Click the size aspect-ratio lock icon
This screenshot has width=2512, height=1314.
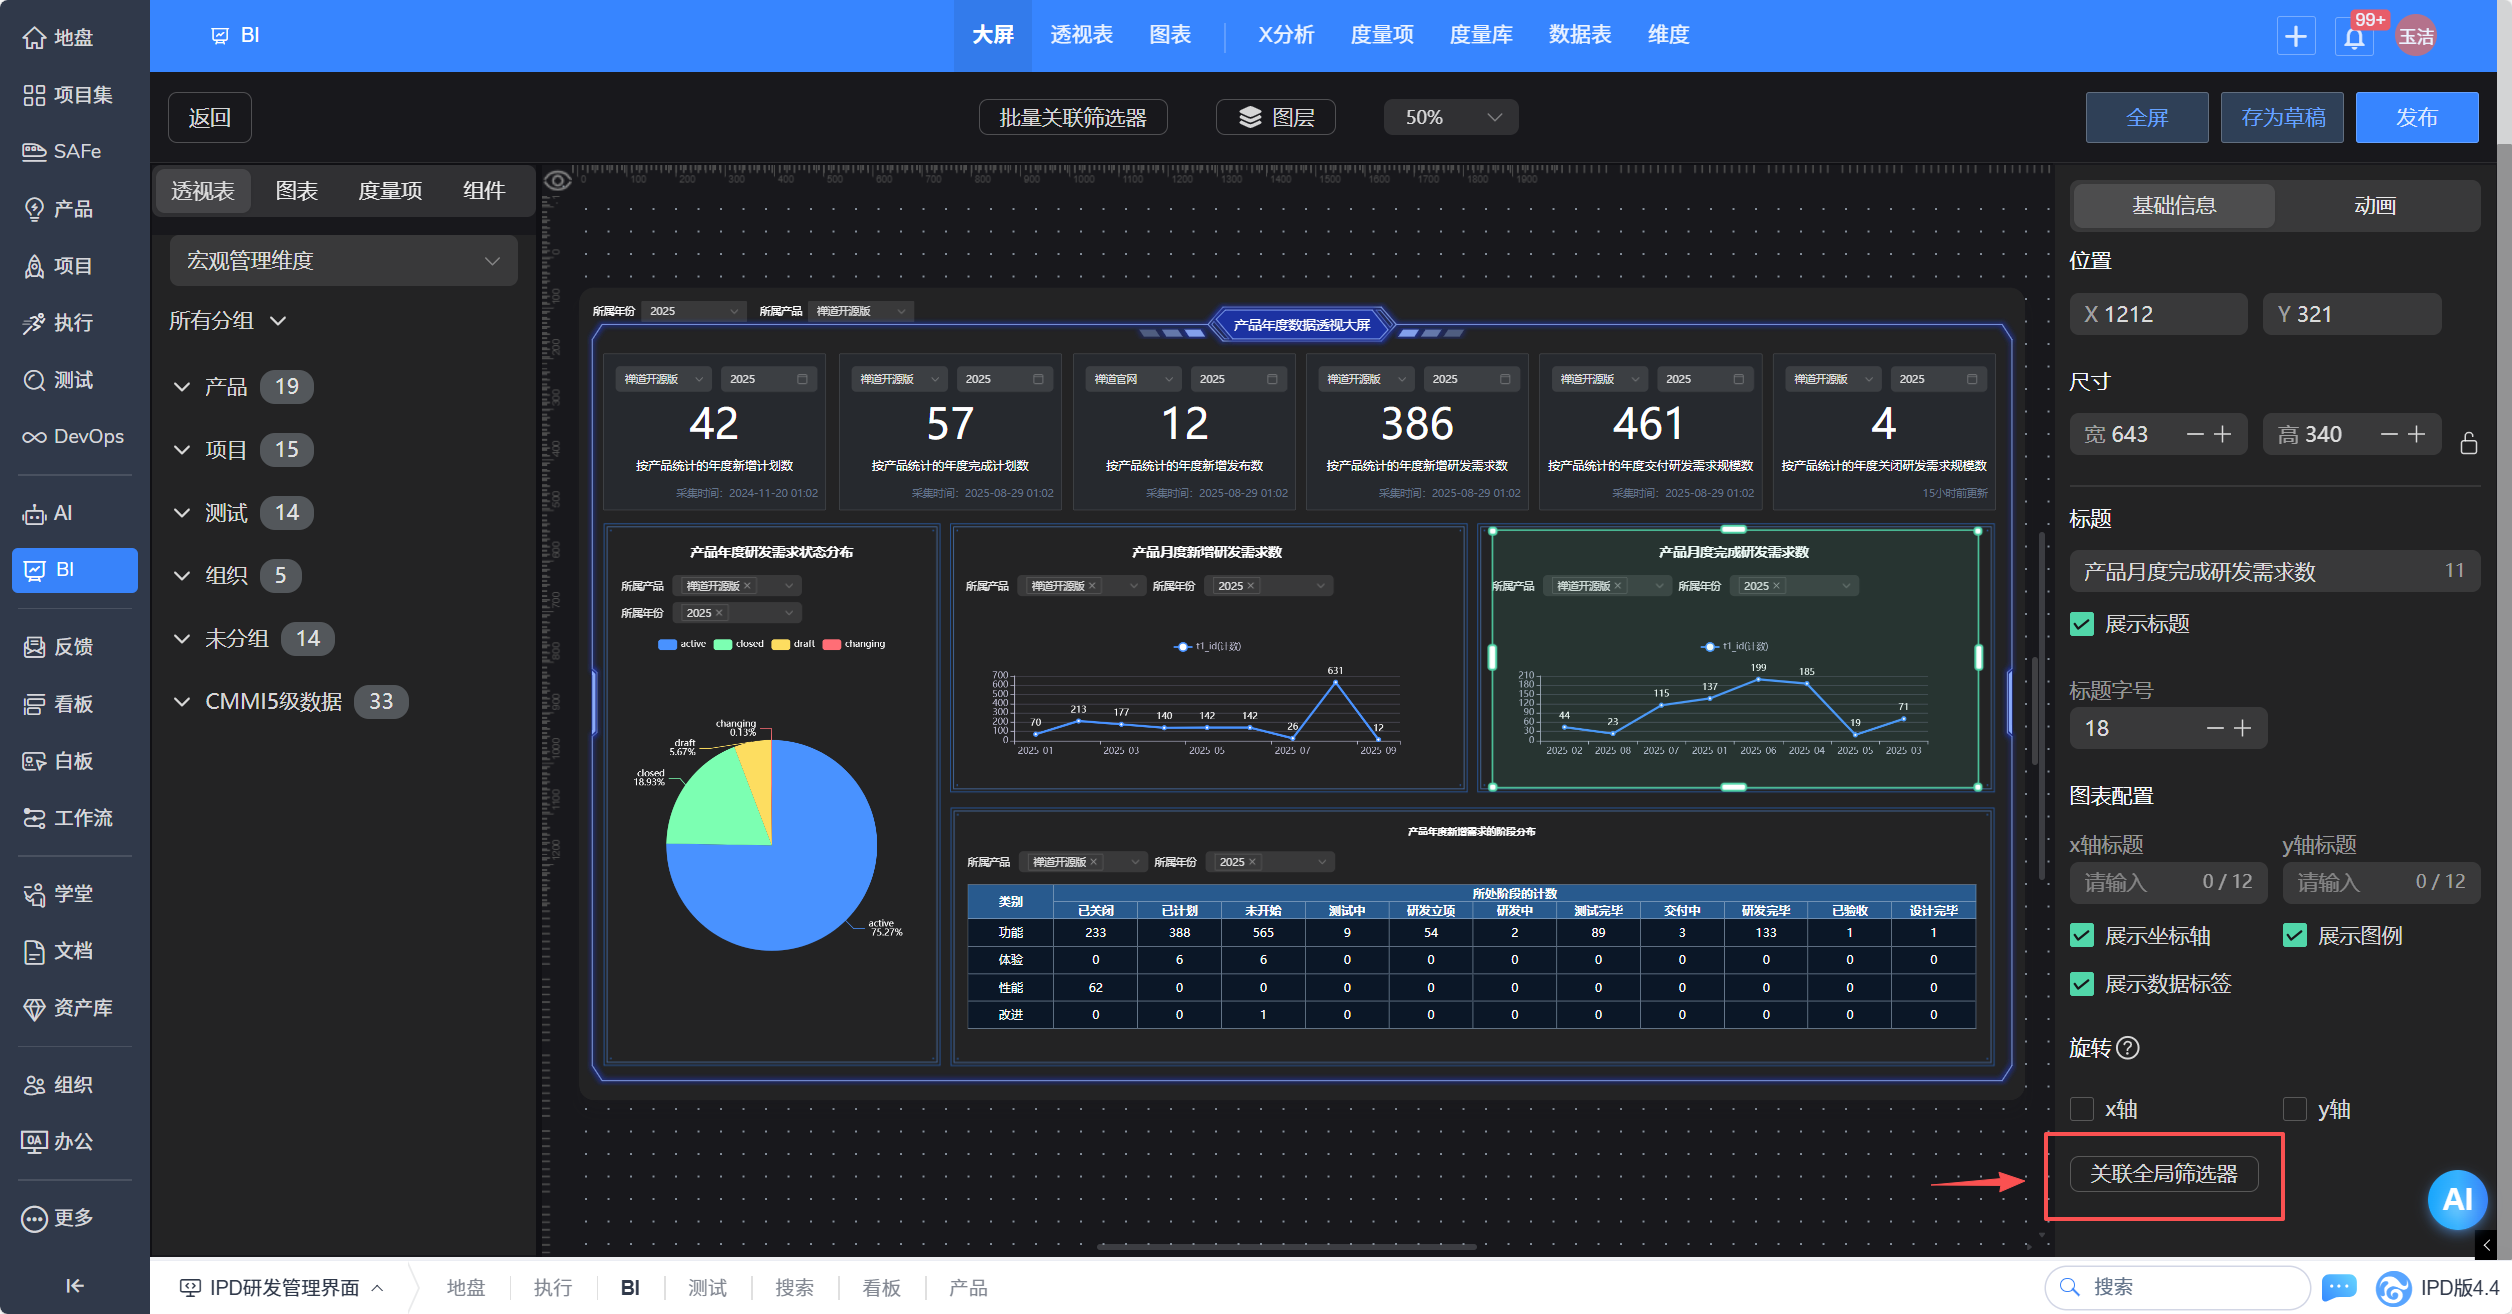tap(2468, 442)
